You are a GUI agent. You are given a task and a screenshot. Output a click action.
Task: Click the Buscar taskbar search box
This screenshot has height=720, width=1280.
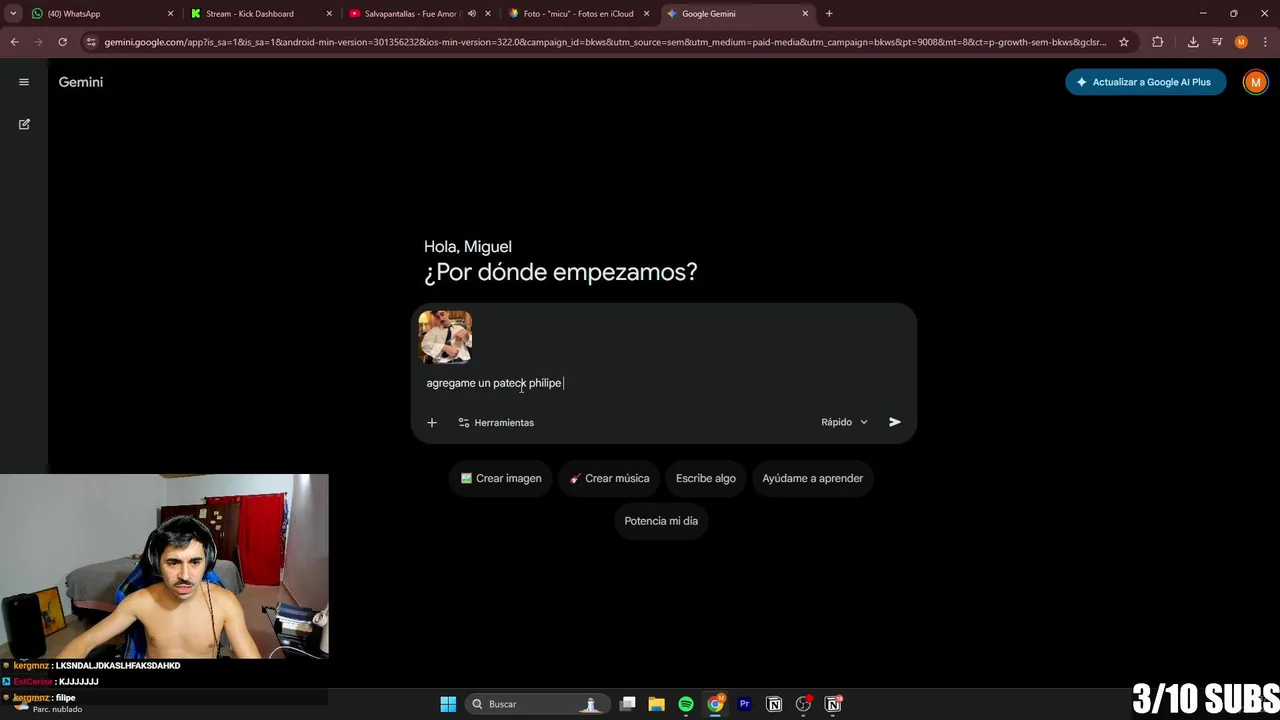(536, 704)
